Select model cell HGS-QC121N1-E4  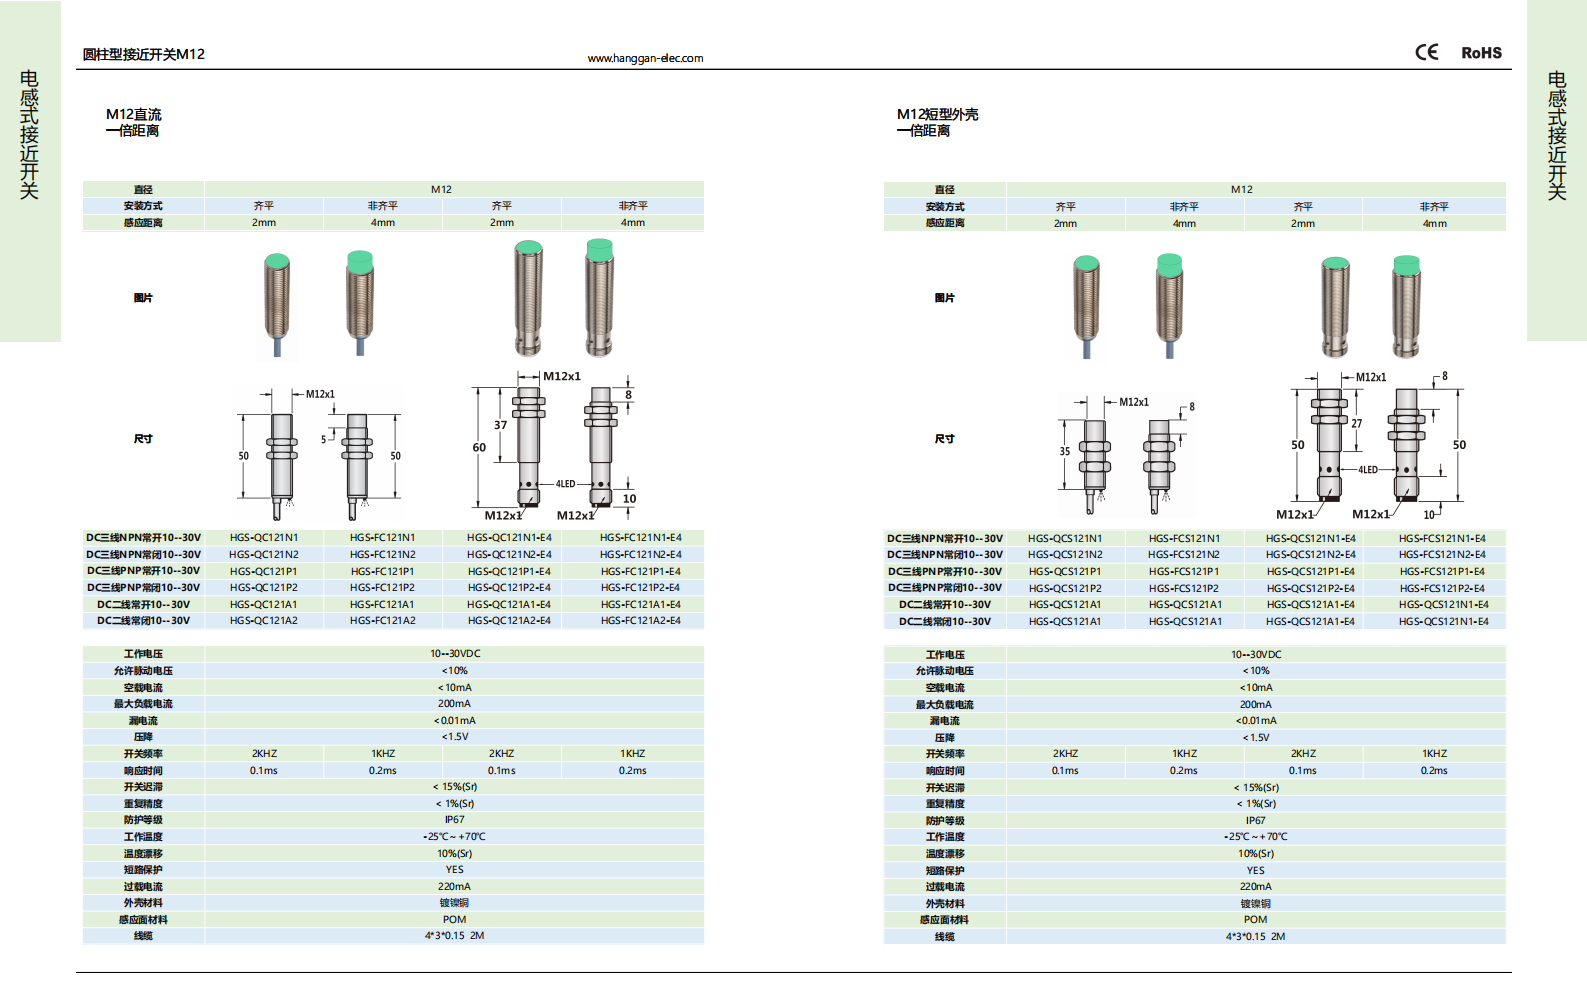coord(509,538)
